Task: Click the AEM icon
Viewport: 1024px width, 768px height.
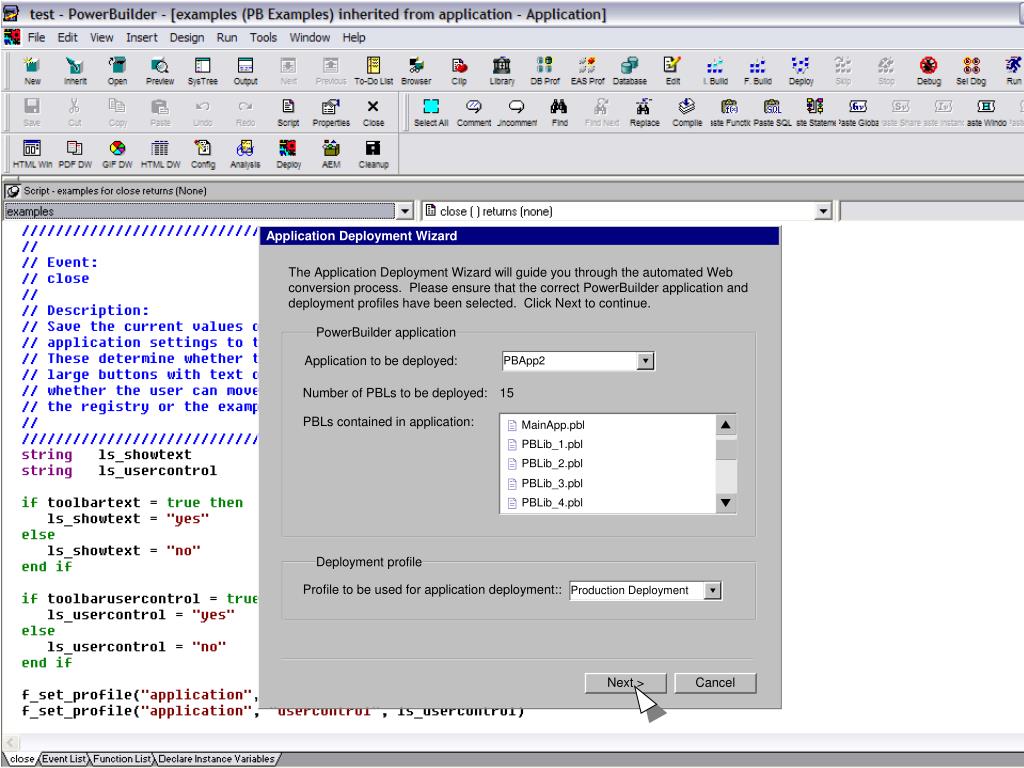Action: [331, 155]
